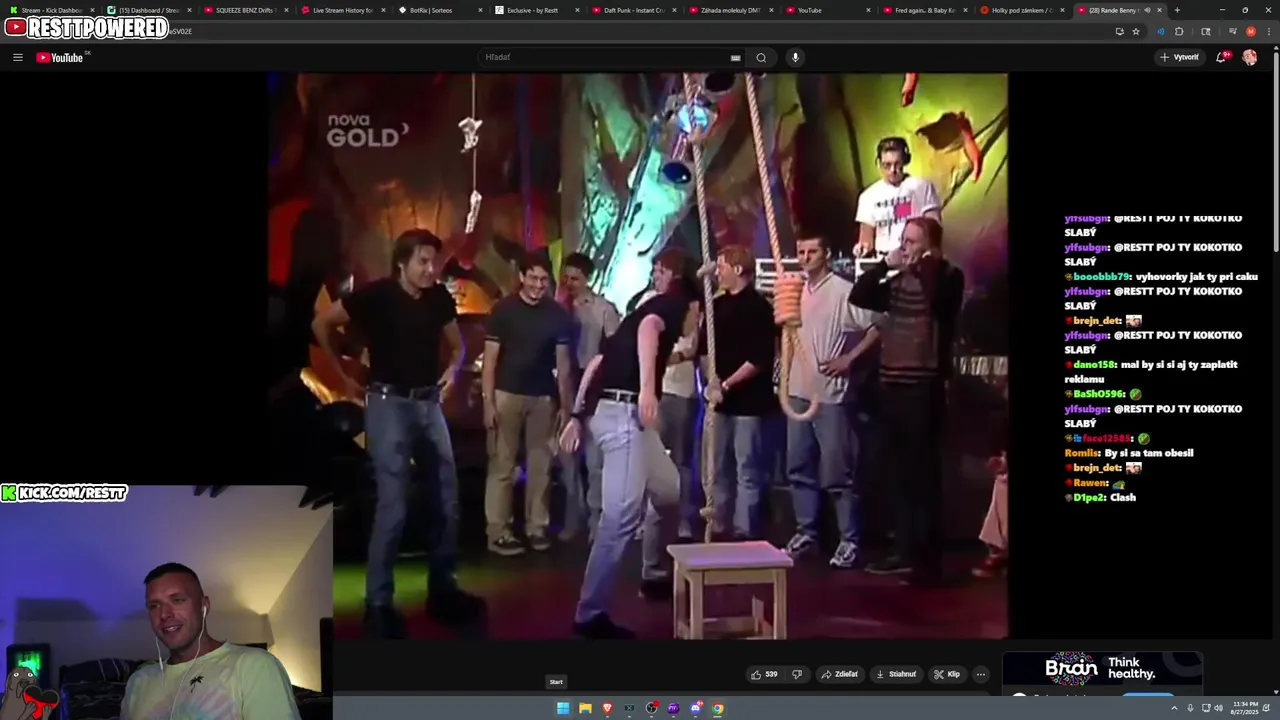The image size is (1280, 720).
Task: Open the Windows Start menu
Action: pos(563,708)
